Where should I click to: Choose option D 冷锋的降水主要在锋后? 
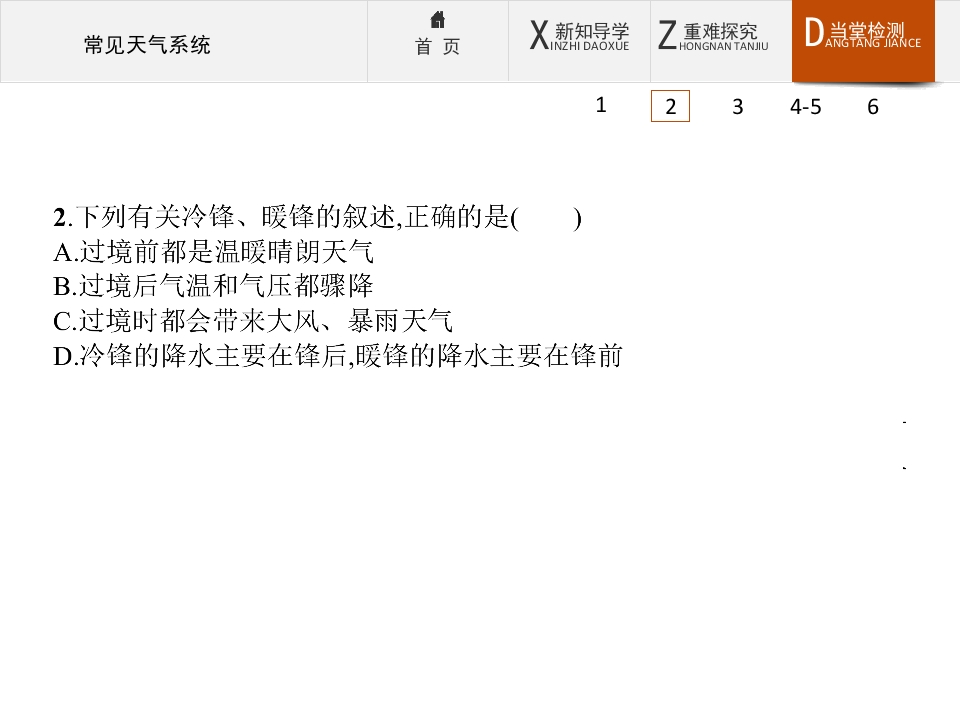pyautogui.click(x=338, y=356)
